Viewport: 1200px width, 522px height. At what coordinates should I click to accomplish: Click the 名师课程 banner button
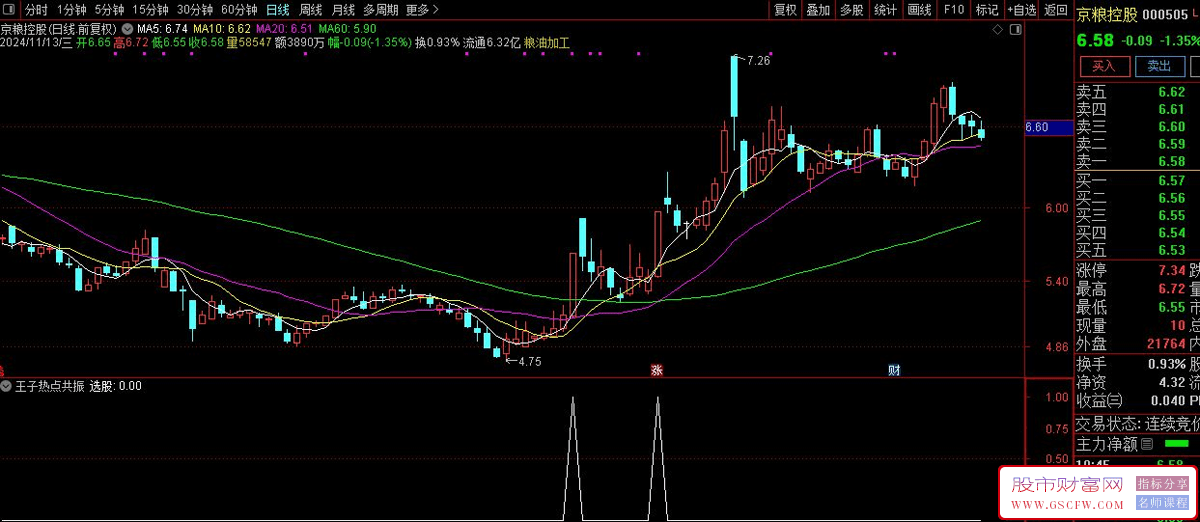coord(1162,501)
